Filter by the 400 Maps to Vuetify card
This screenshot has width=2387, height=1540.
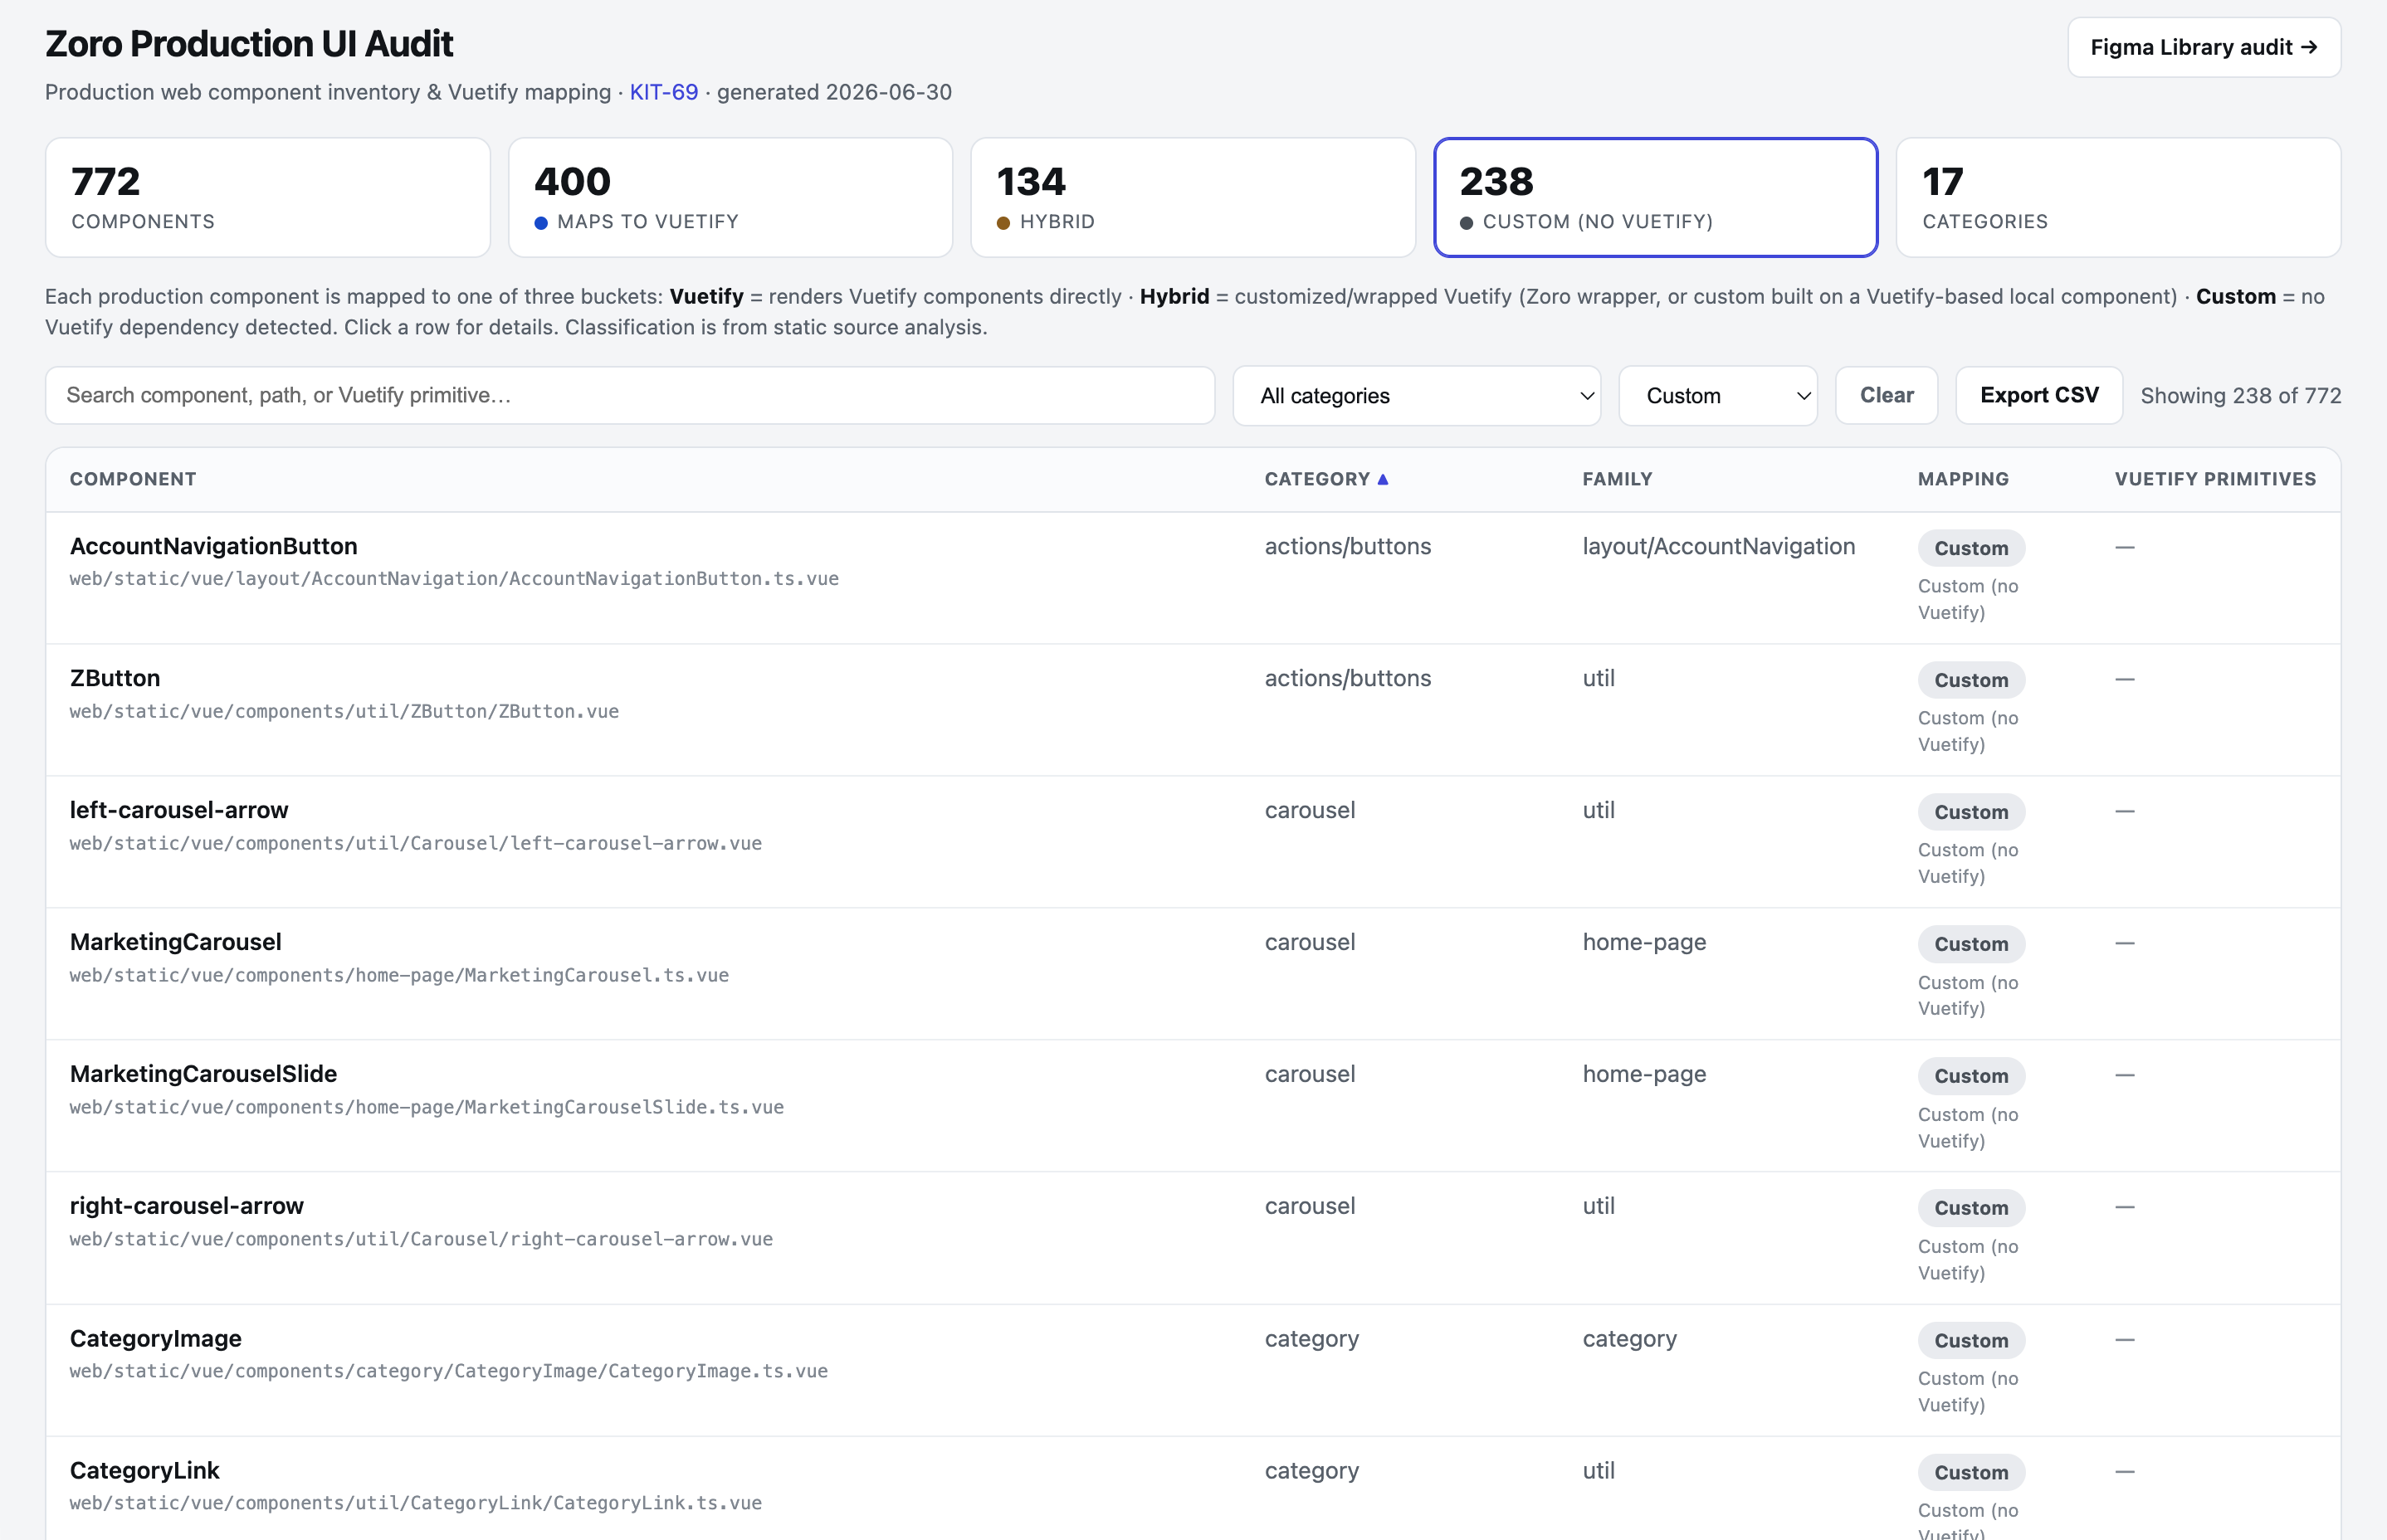(x=730, y=197)
